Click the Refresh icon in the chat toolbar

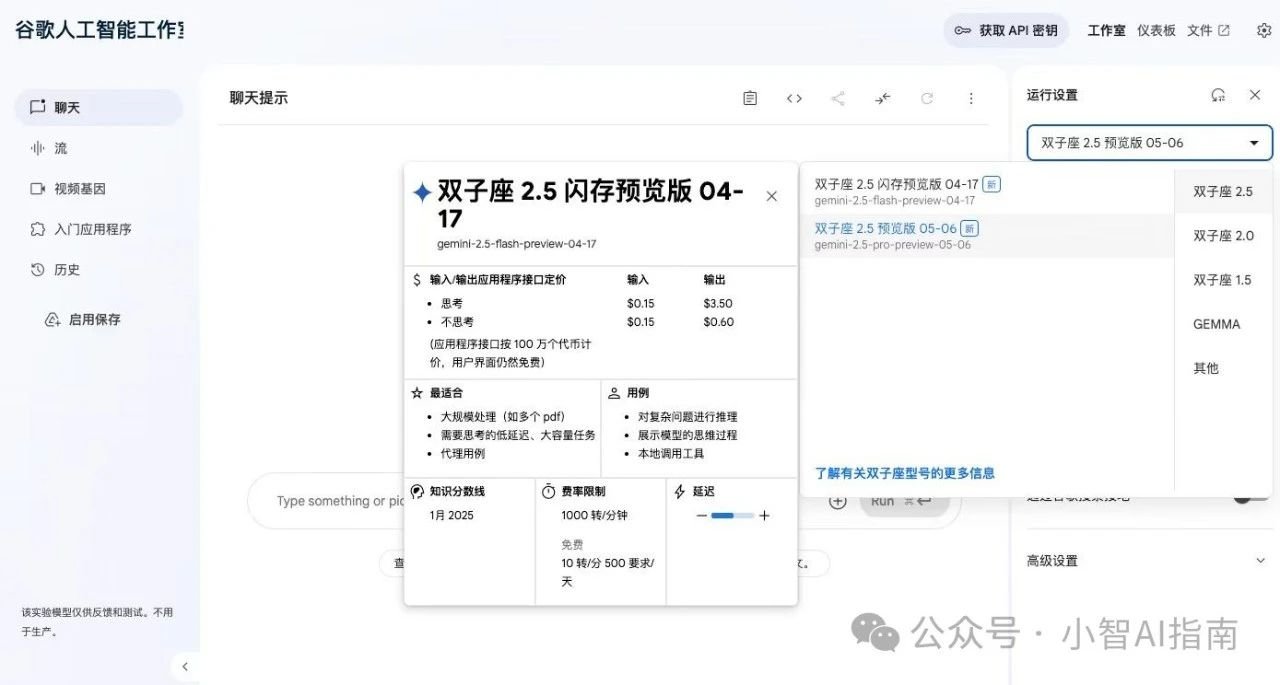click(927, 98)
